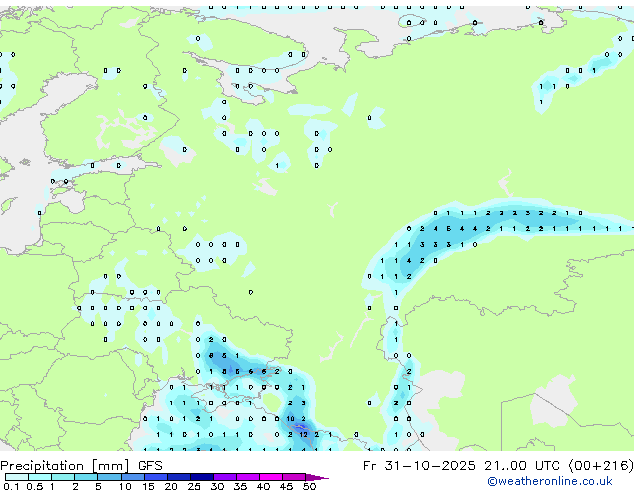This screenshot has width=634, height=490.
Task: Click the 5–10 mm legend color swatch
Action: click(x=109, y=477)
